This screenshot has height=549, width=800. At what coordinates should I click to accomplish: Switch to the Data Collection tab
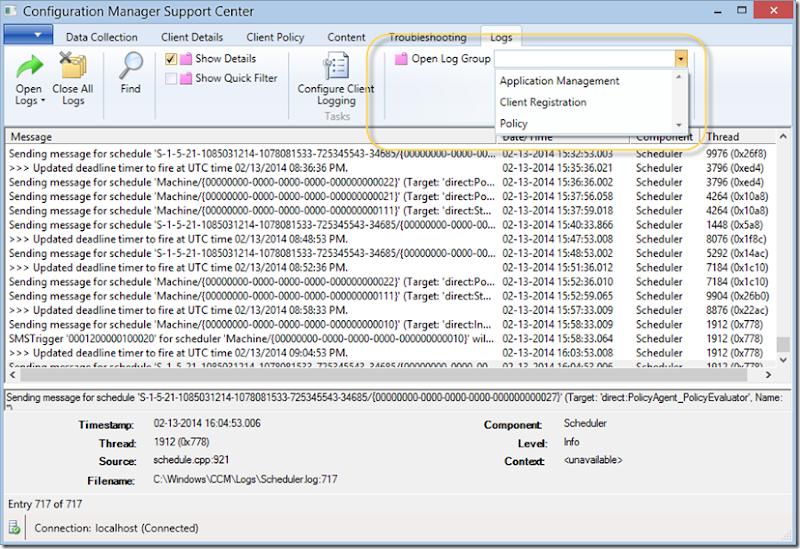[102, 37]
